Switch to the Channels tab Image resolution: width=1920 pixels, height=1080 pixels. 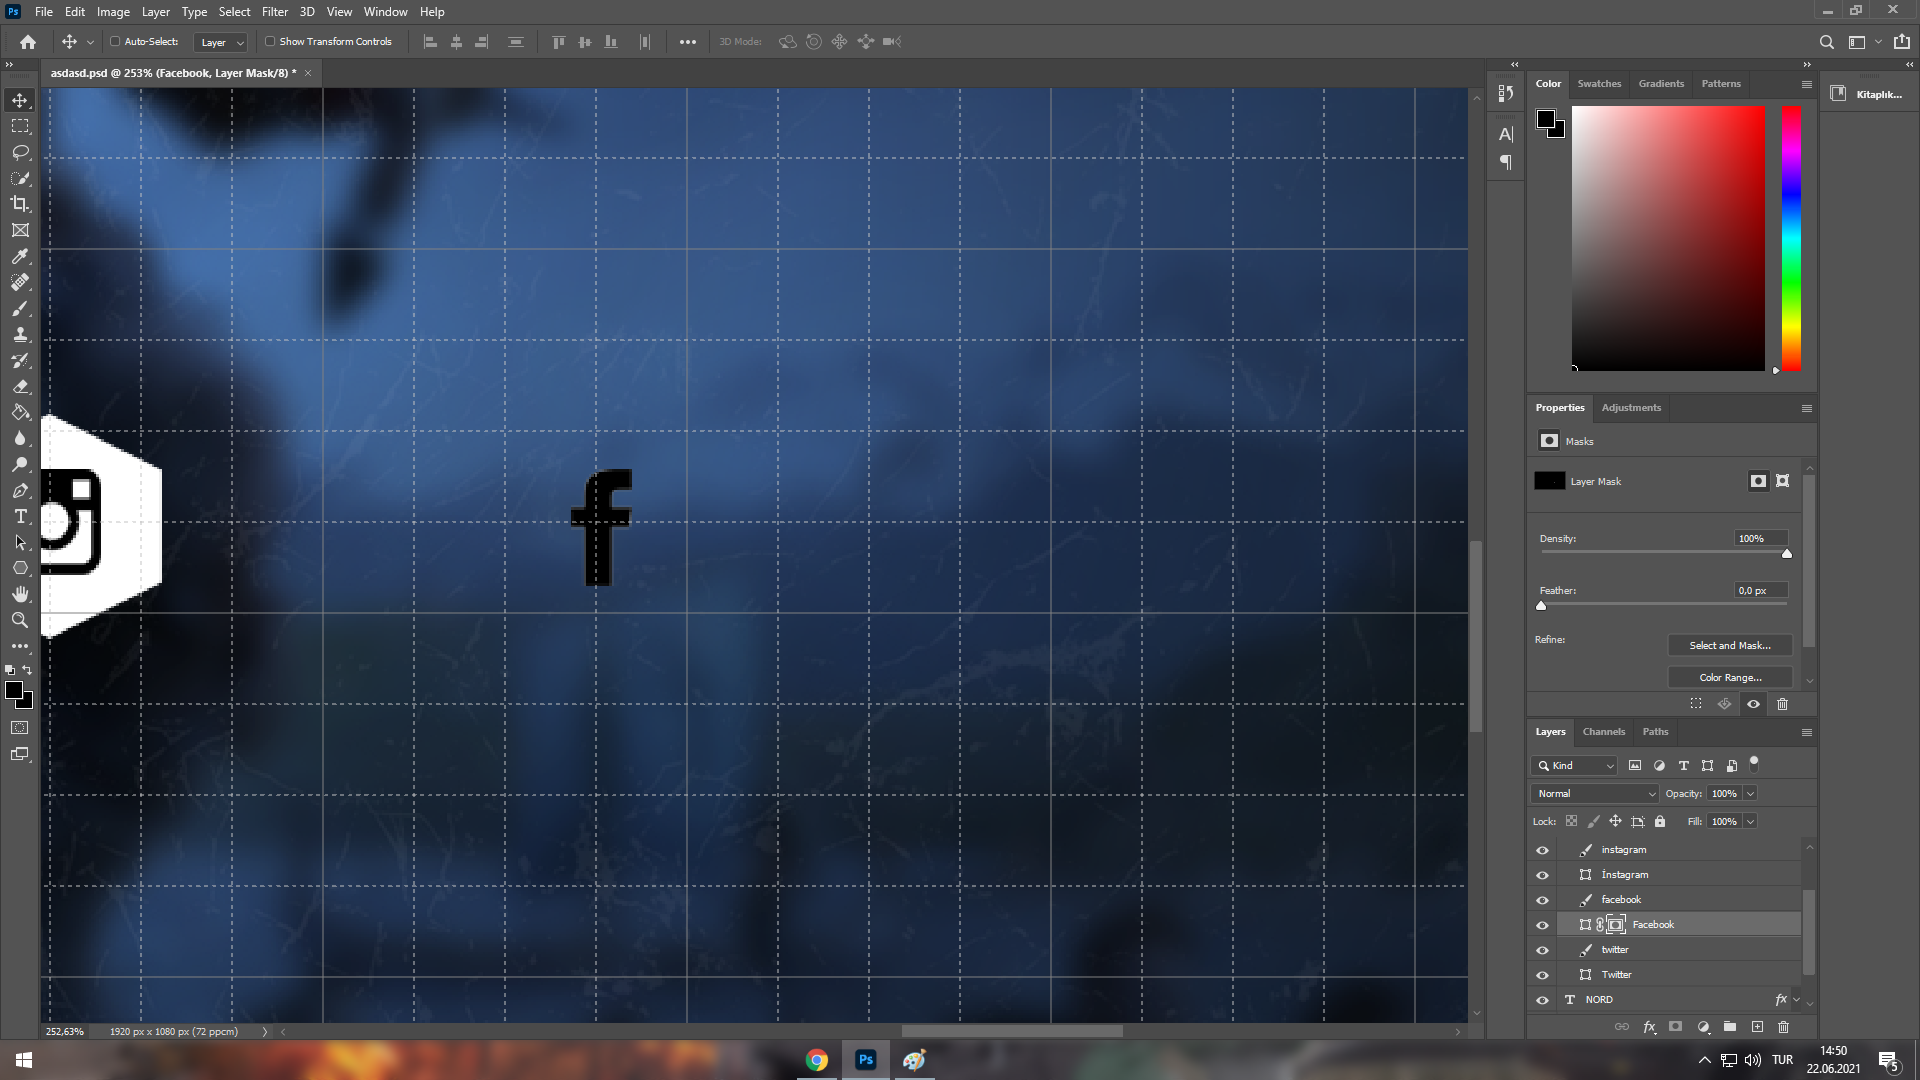coord(1603,732)
